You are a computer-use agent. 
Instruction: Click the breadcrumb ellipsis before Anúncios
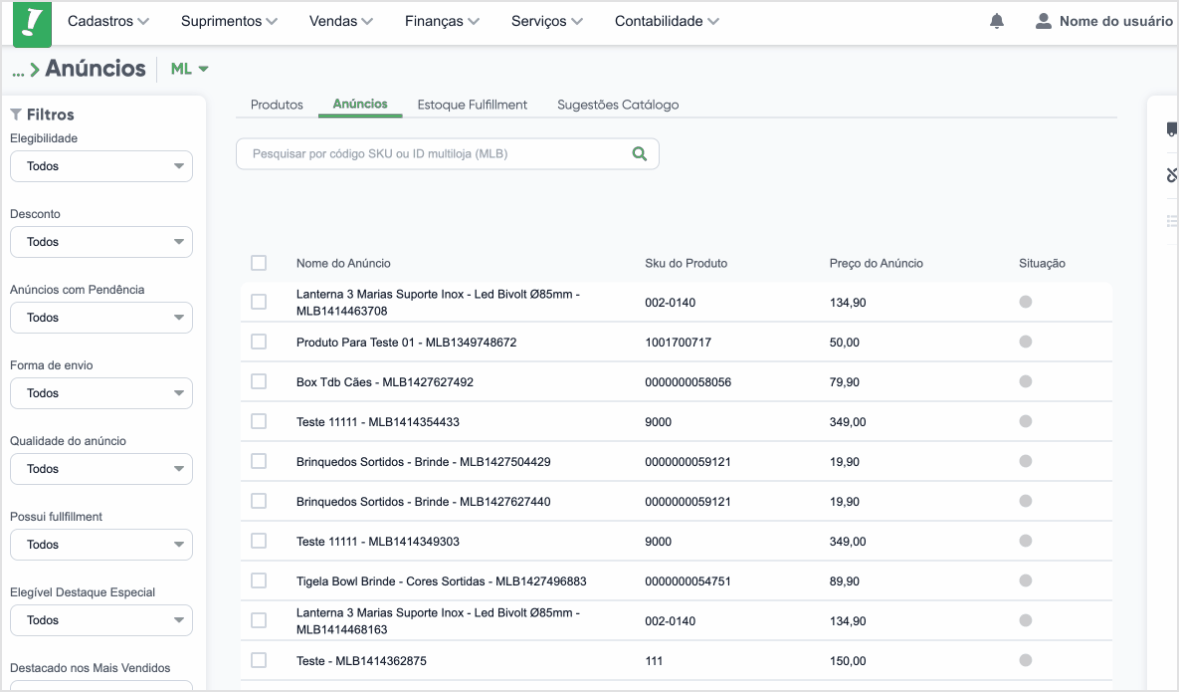pos(18,71)
